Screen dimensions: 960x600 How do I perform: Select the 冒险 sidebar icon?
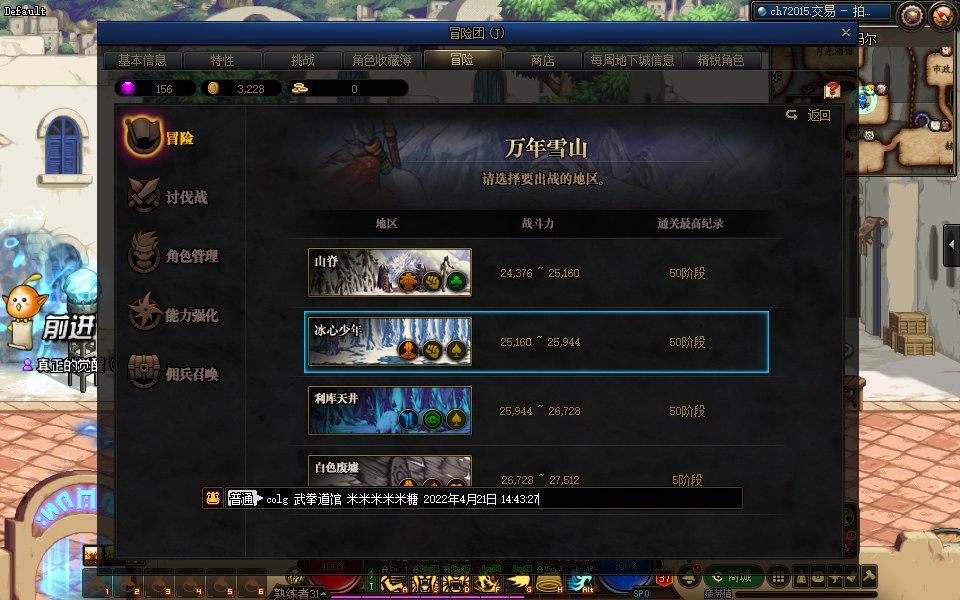[x=143, y=136]
